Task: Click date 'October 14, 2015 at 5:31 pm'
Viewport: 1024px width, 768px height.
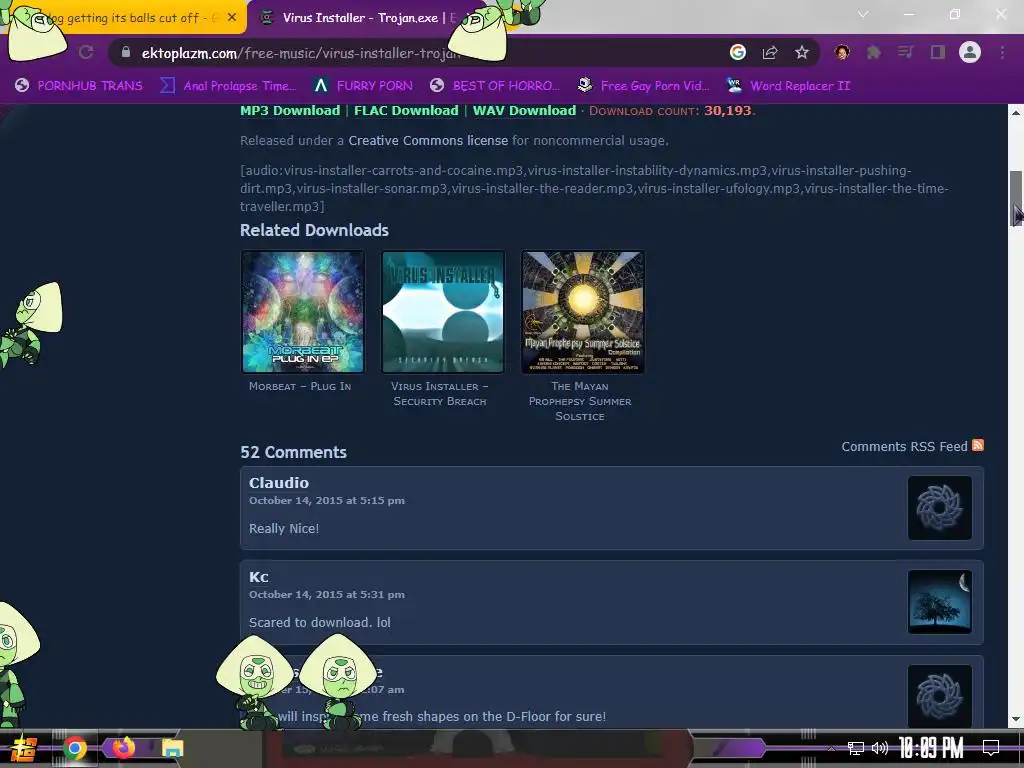Action: (x=327, y=594)
